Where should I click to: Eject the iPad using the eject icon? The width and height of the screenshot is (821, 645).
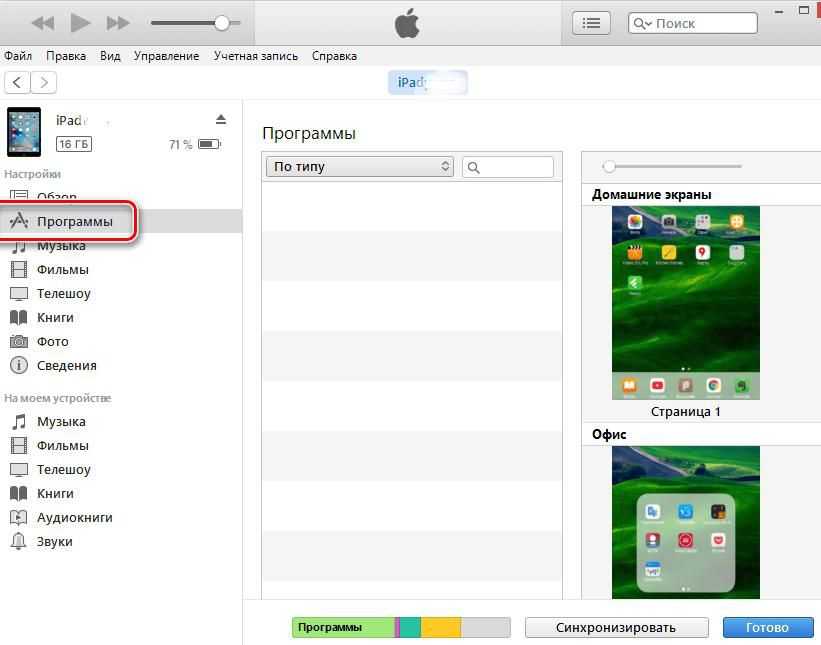(x=221, y=120)
